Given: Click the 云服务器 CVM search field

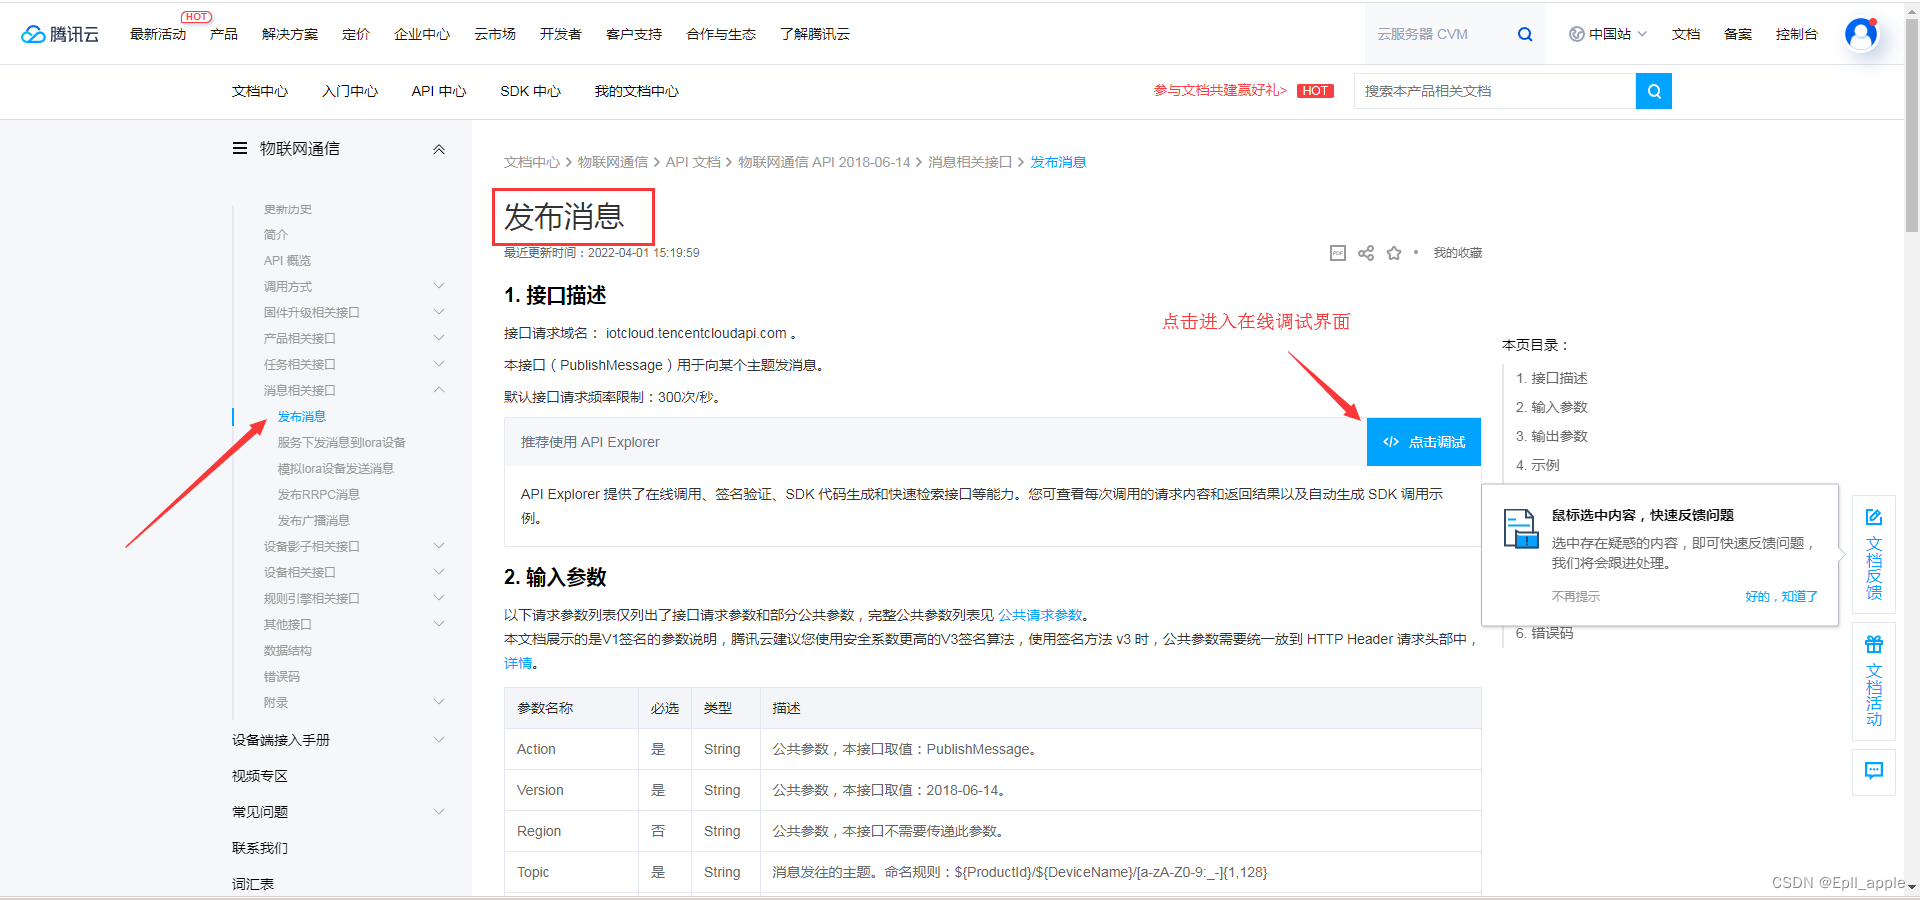Looking at the screenshot, I should pyautogui.click(x=1440, y=34).
